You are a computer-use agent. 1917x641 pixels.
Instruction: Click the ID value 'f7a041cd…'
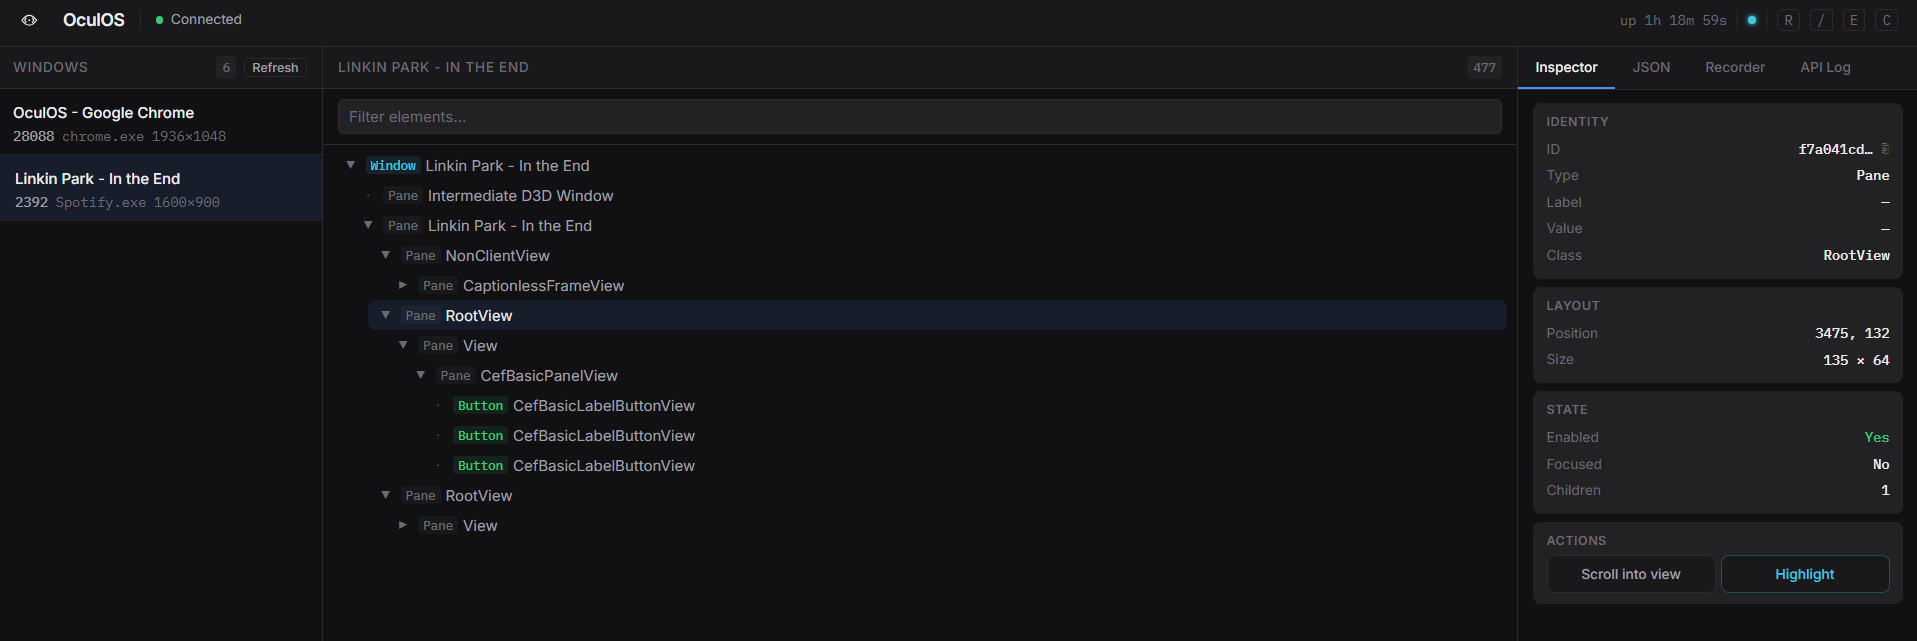[1835, 149]
